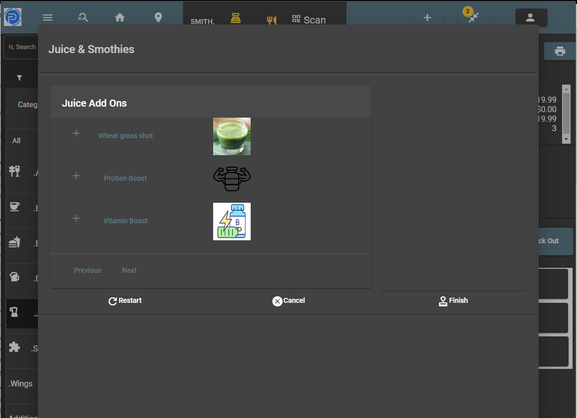Select the Wheat grass shot label
Viewport: 577px width, 418px height.
click(125, 136)
